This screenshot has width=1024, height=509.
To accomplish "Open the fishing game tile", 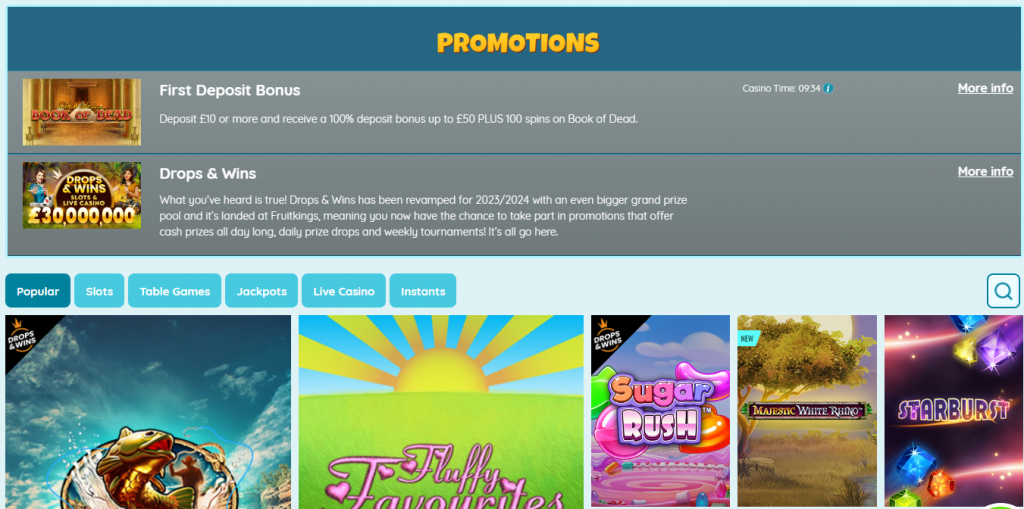I will (148, 412).
